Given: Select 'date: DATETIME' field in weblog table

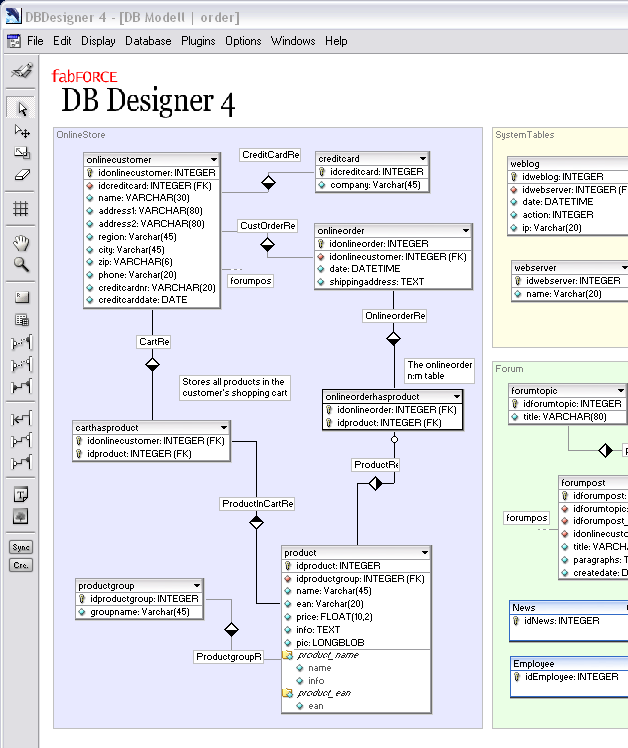Looking at the screenshot, I should tap(568, 202).
